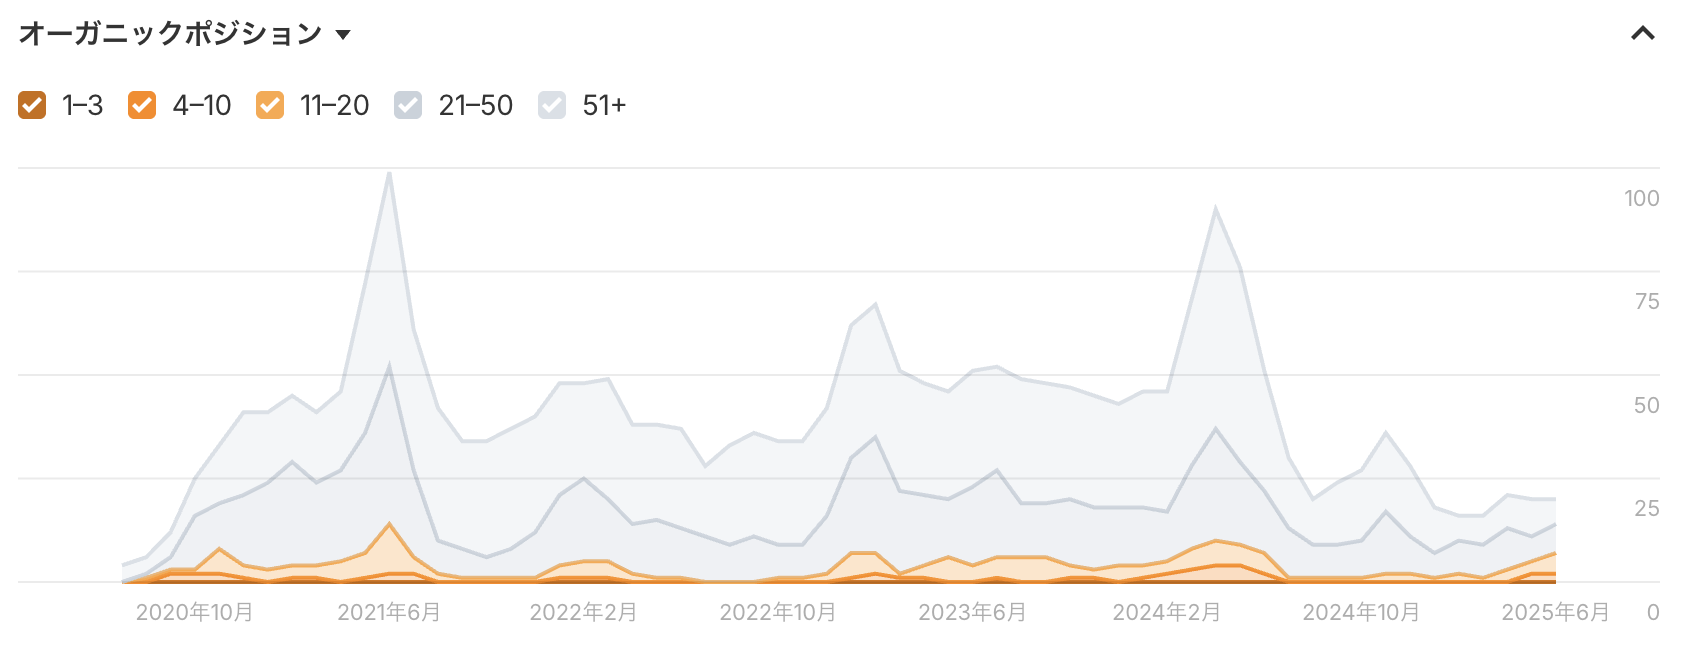Select the 2022年10月 axis label
This screenshot has width=1682, height=646.
(x=778, y=612)
